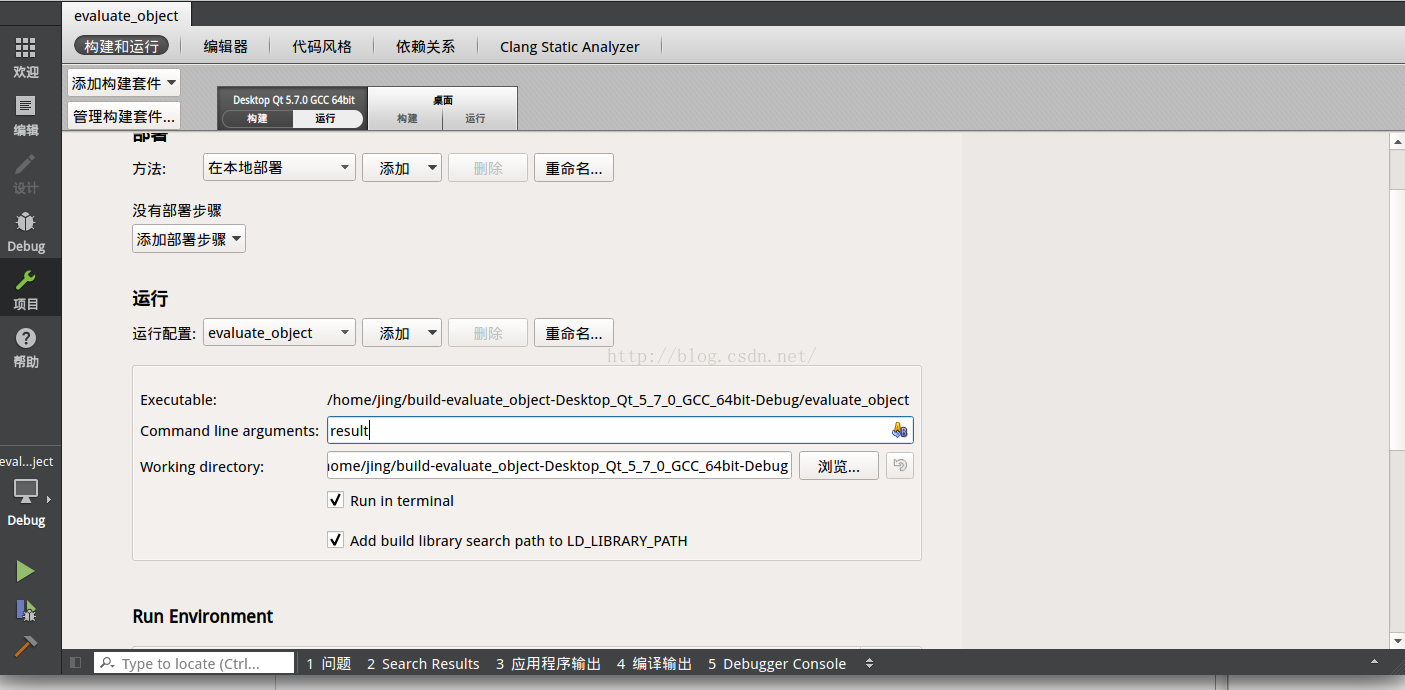Screen dimensions: 1405x690
Task: Open the run configuration 添加 dropdown
Action: point(401,333)
